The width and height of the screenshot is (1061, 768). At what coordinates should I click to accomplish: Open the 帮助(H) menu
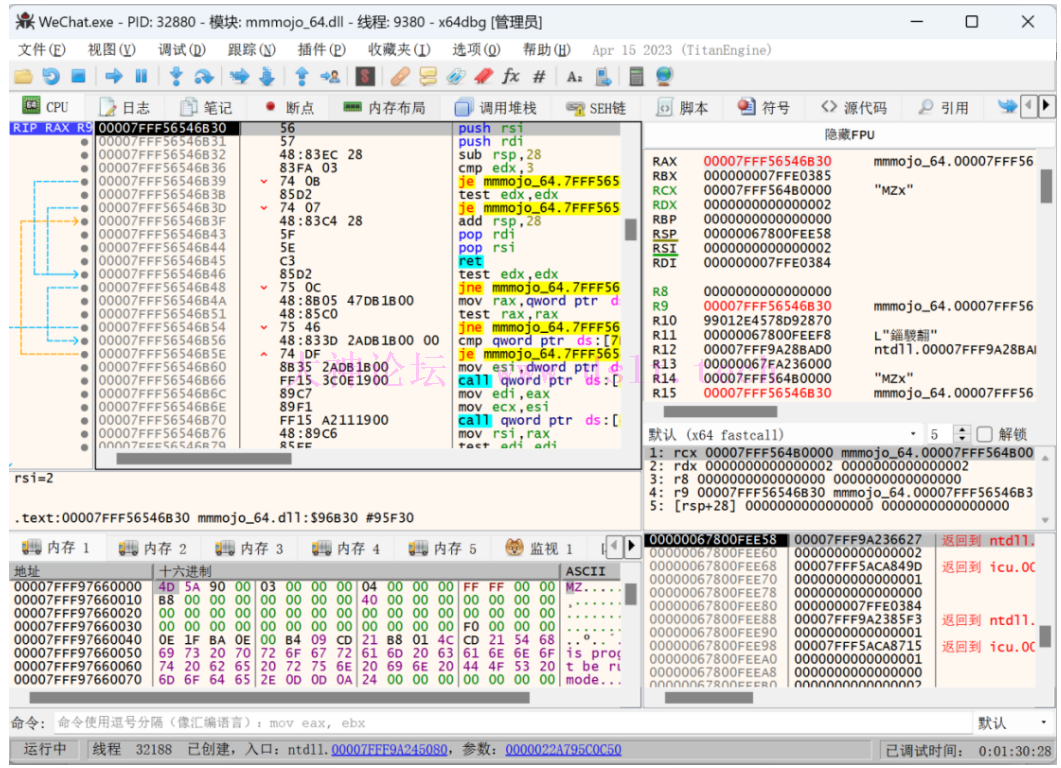coord(547,50)
